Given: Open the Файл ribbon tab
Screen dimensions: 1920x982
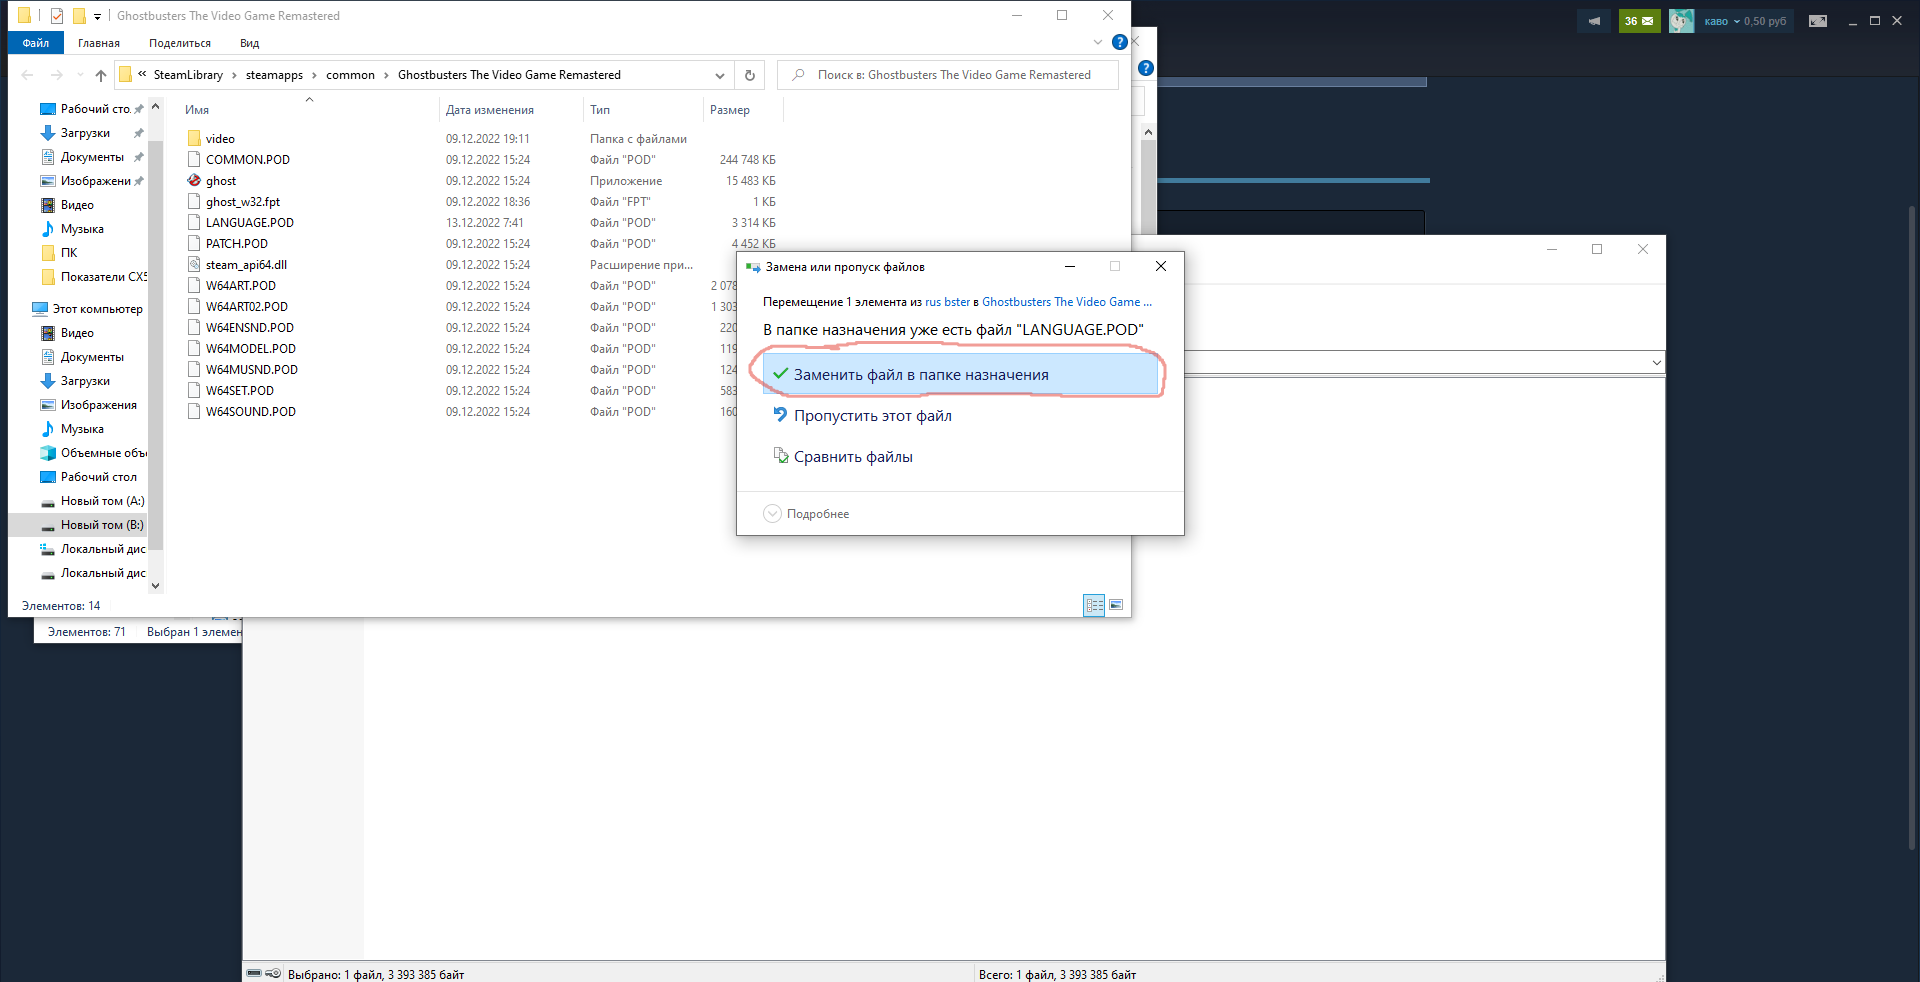Looking at the screenshot, I should point(36,43).
